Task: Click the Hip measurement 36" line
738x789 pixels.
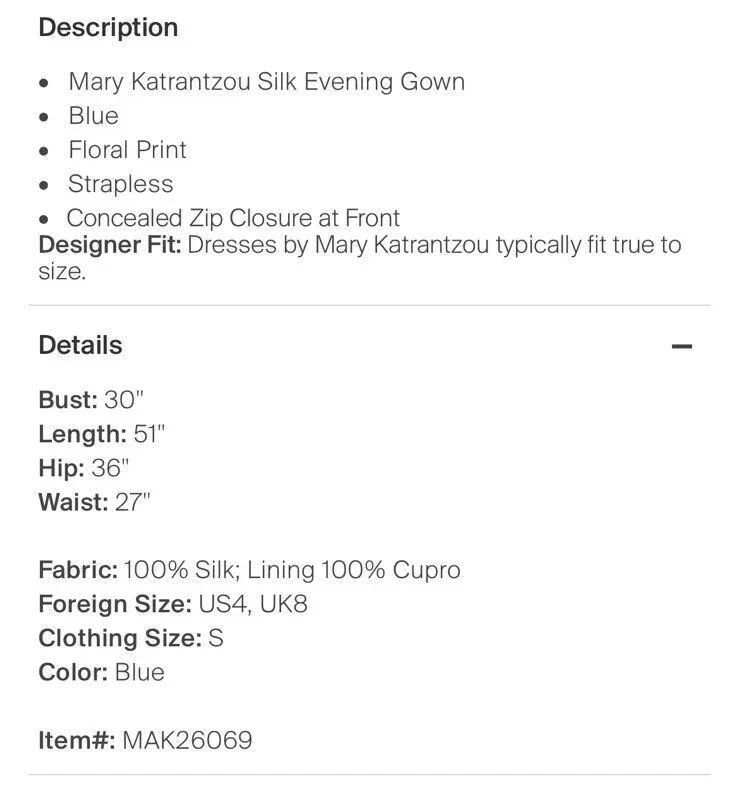Action: (84, 467)
